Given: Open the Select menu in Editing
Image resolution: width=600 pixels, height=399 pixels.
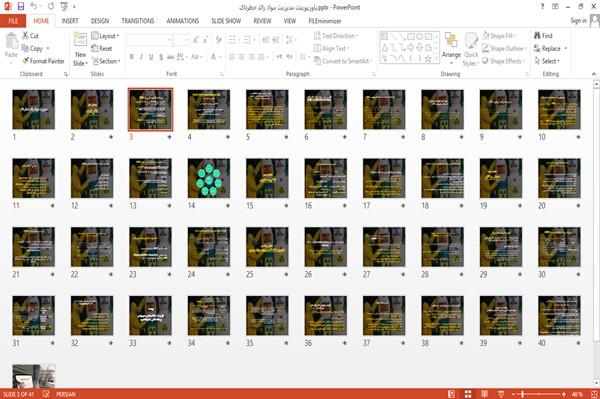Looking at the screenshot, I should click(x=547, y=61).
